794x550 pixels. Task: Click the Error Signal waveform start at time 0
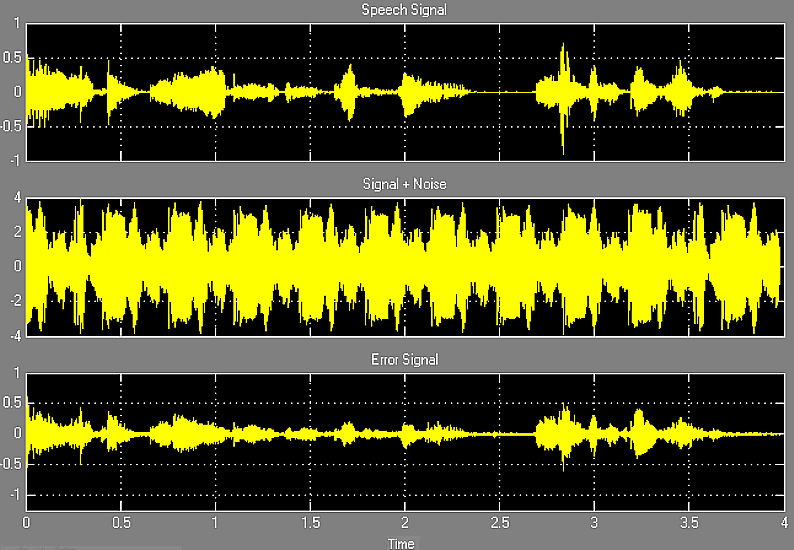pos(29,434)
